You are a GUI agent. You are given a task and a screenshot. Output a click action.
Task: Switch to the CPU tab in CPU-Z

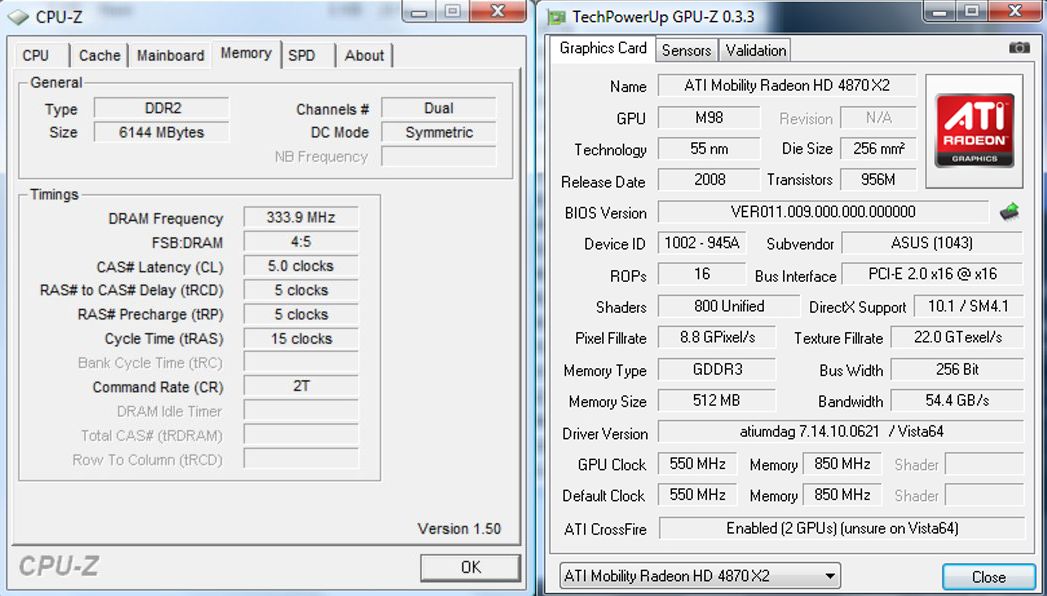coord(35,55)
